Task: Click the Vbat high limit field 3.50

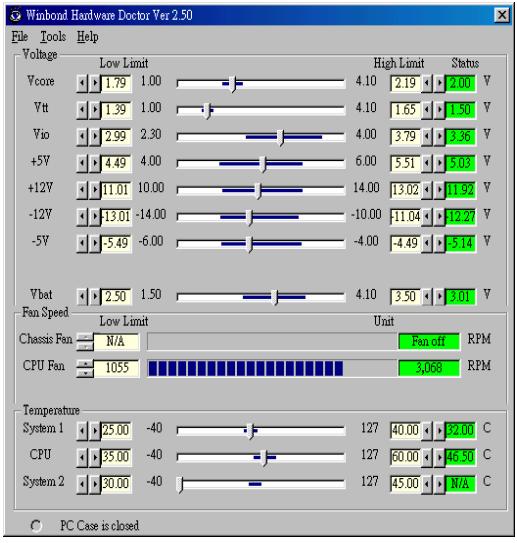Action: pyautogui.click(x=405, y=297)
